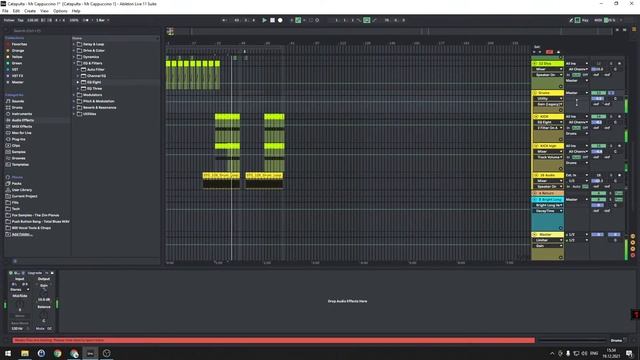Viewport: 640px width, 360px height.
Task: Open the 1 Bar quantization menu
Action: point(102,20)
